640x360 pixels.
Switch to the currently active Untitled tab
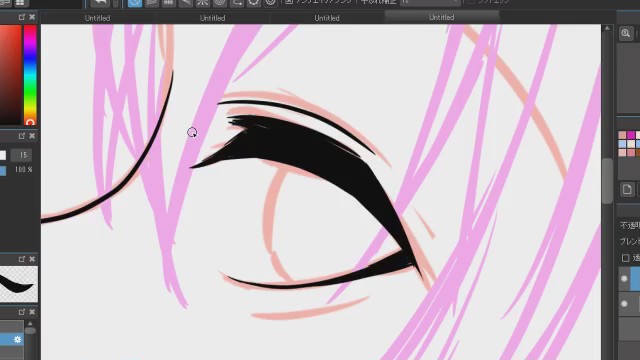(442, 17)
